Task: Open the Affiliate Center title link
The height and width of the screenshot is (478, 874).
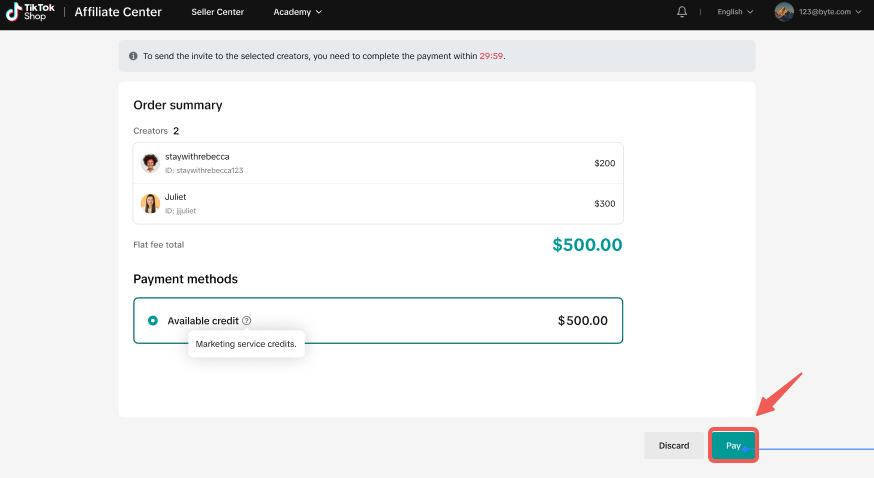Action: tap(118, 12)
